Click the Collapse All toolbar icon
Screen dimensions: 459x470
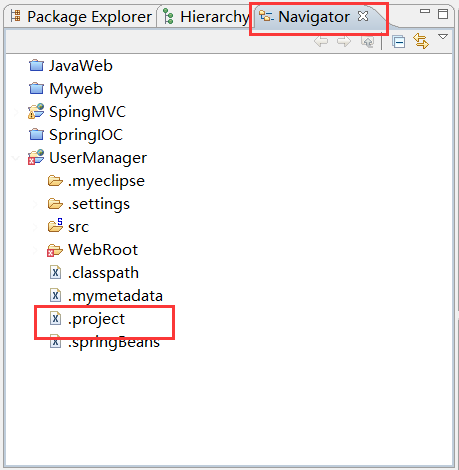point(398,42)
